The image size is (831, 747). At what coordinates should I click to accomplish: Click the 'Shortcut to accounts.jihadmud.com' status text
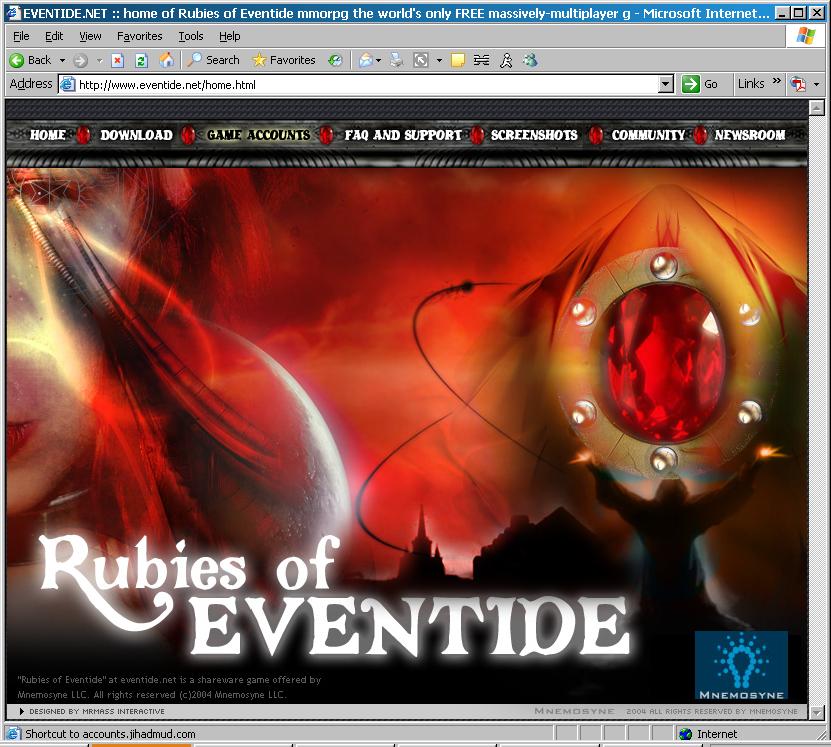click(110, 734)
